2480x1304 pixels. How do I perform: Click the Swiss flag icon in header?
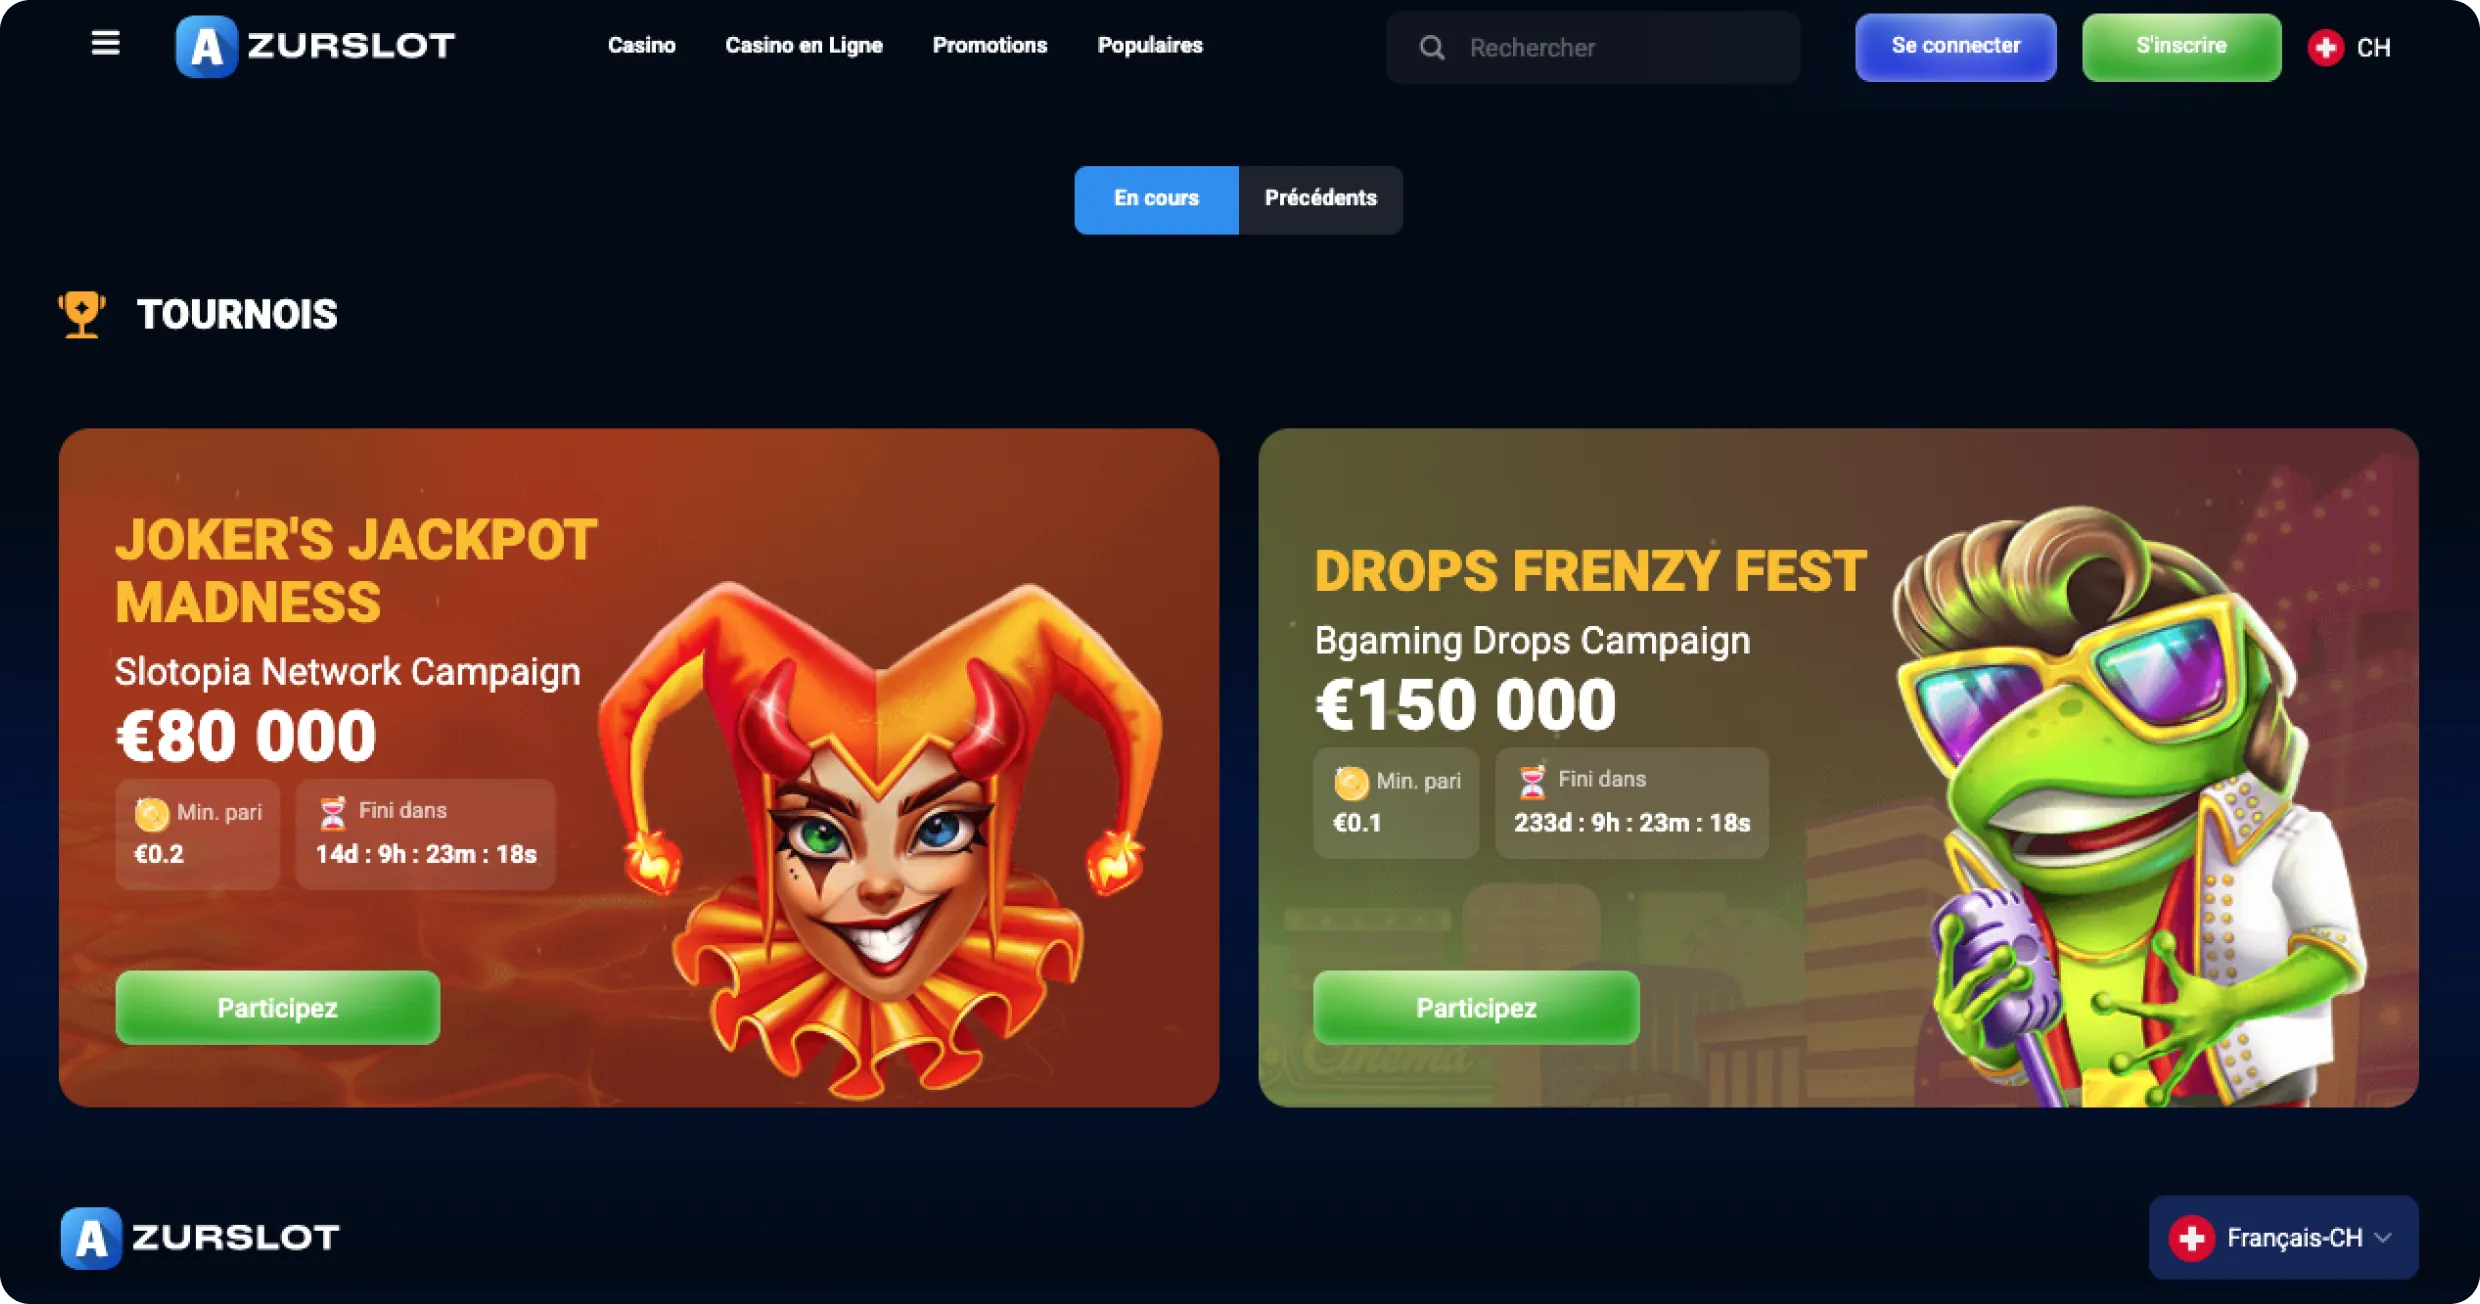point(2326,47)
